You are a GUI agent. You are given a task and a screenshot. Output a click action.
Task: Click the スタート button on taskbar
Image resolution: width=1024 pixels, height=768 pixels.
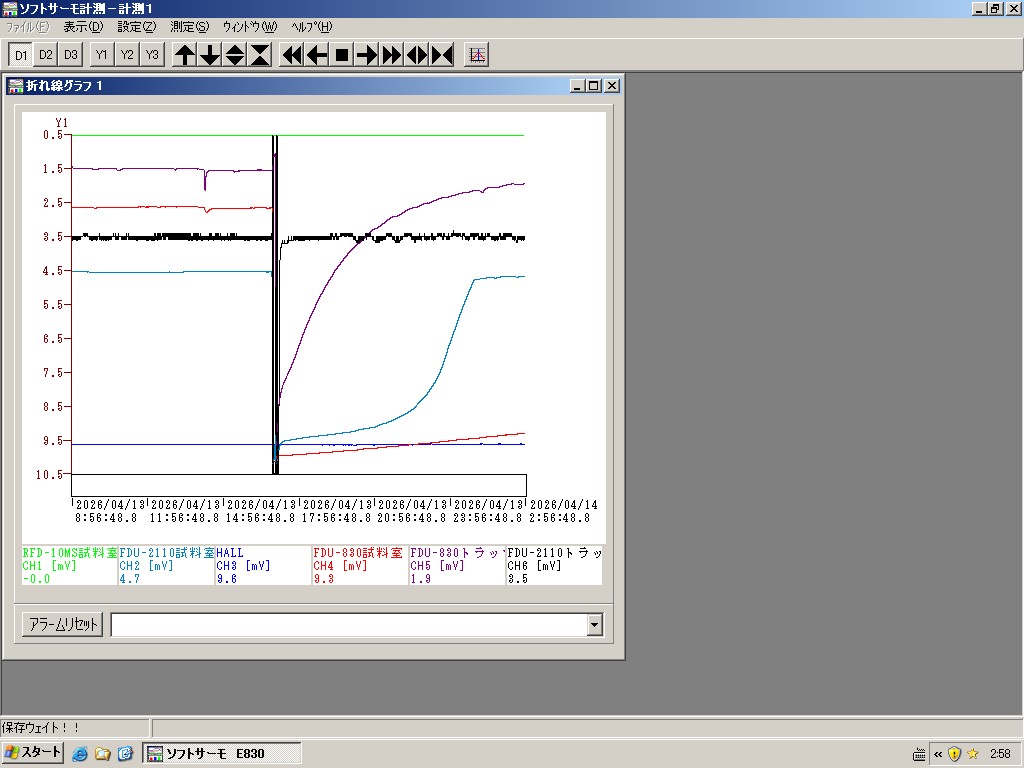point(33,753)
